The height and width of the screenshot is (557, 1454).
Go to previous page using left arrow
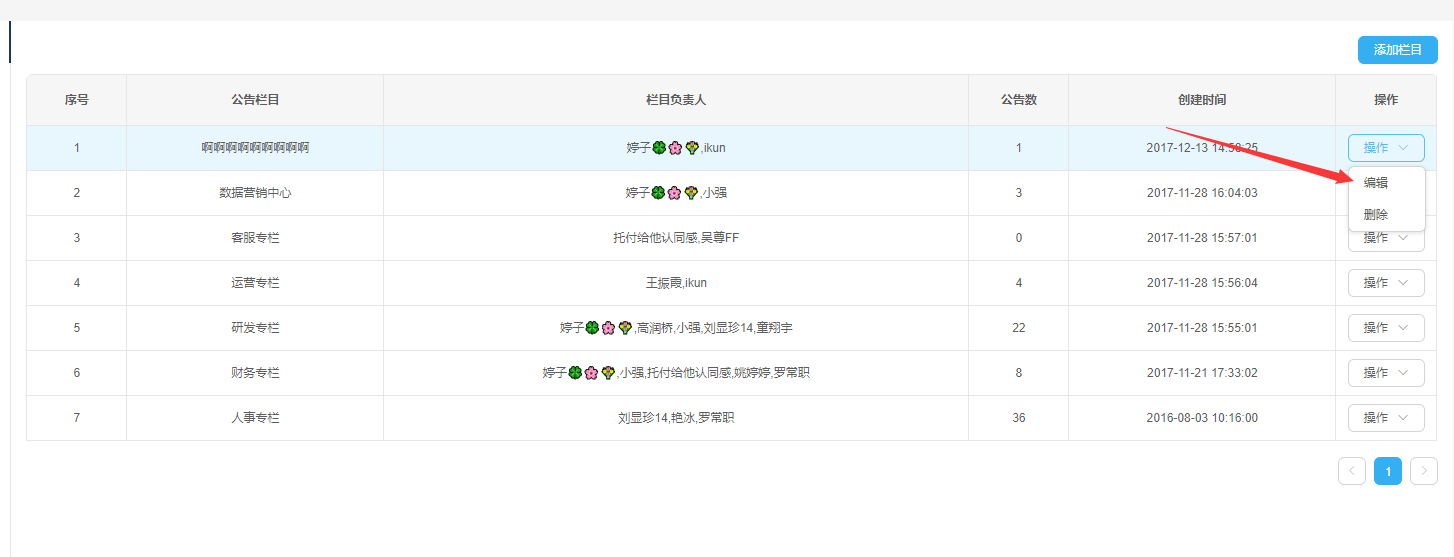tap(1352, 471)
